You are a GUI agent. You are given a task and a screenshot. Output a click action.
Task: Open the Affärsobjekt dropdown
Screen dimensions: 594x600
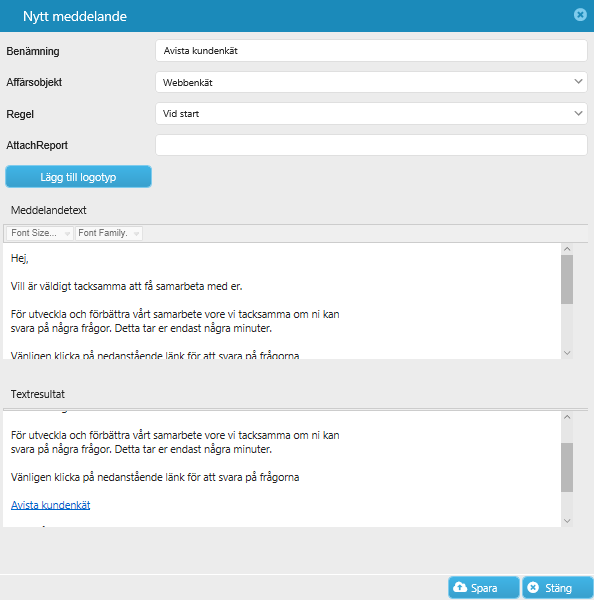[x=371, y=82]
